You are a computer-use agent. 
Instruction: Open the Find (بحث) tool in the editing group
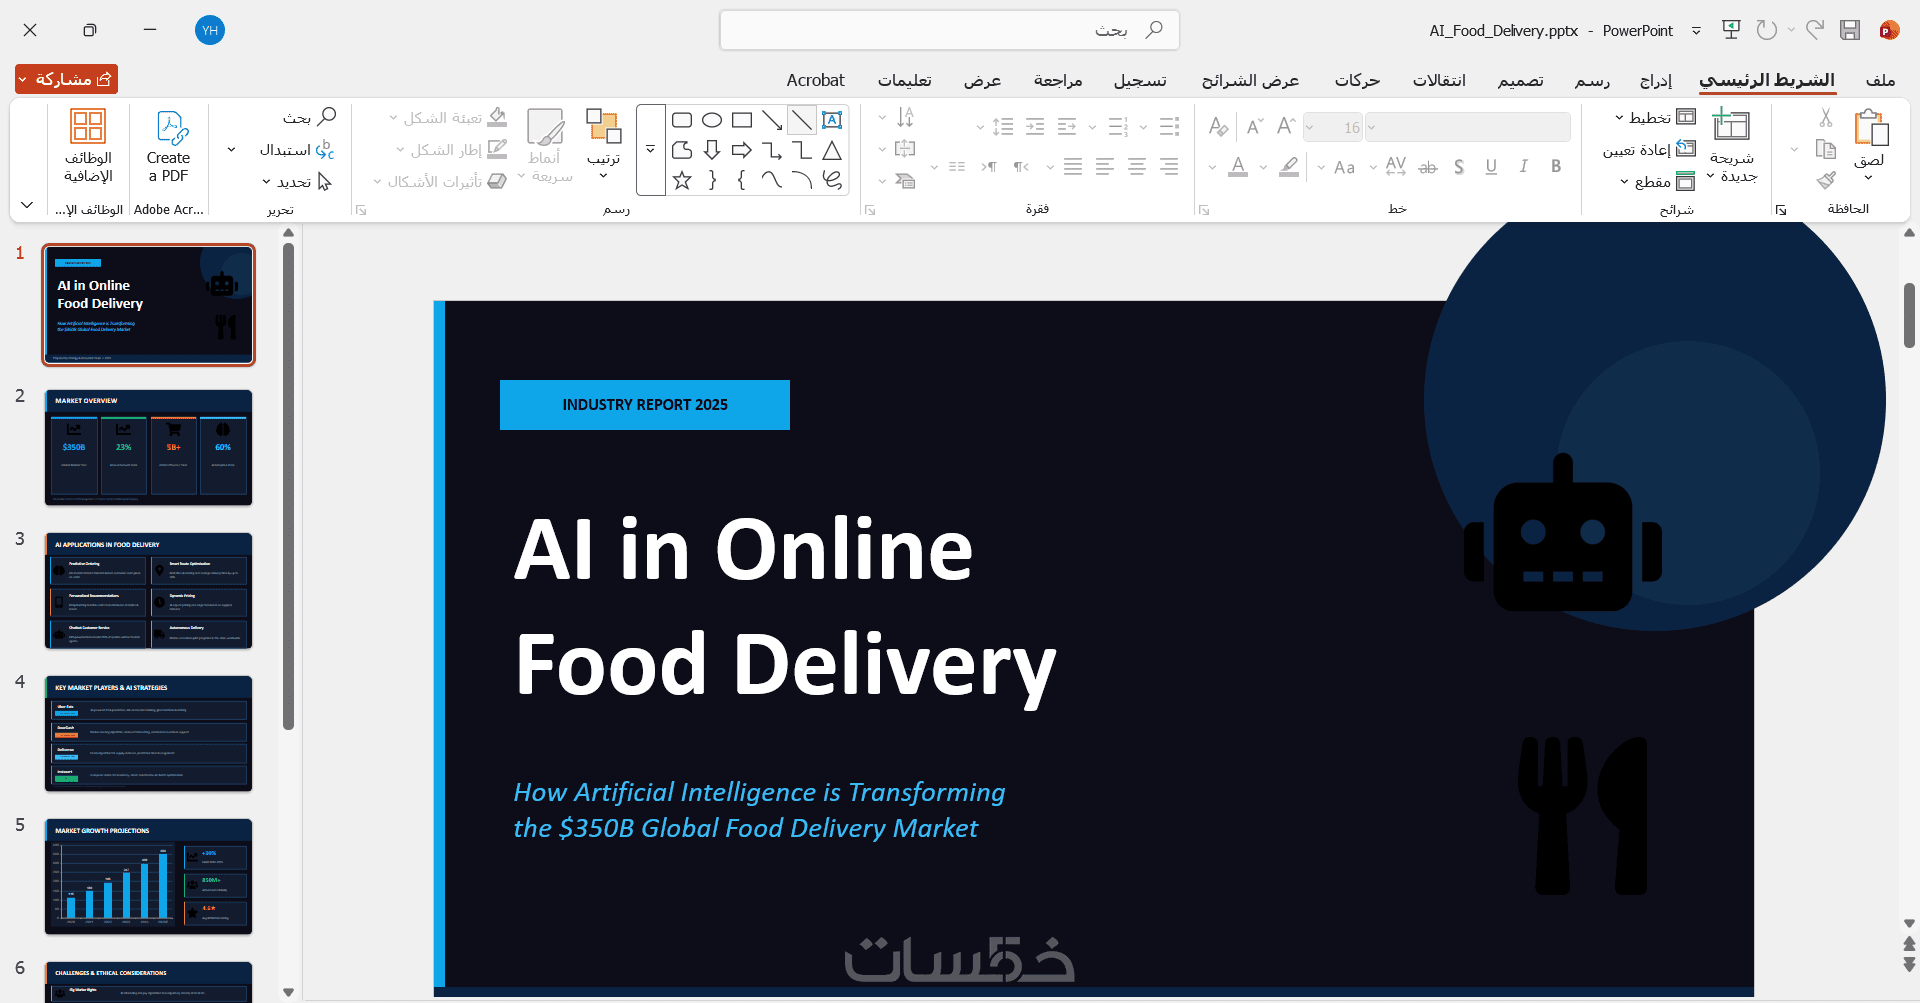308,117
